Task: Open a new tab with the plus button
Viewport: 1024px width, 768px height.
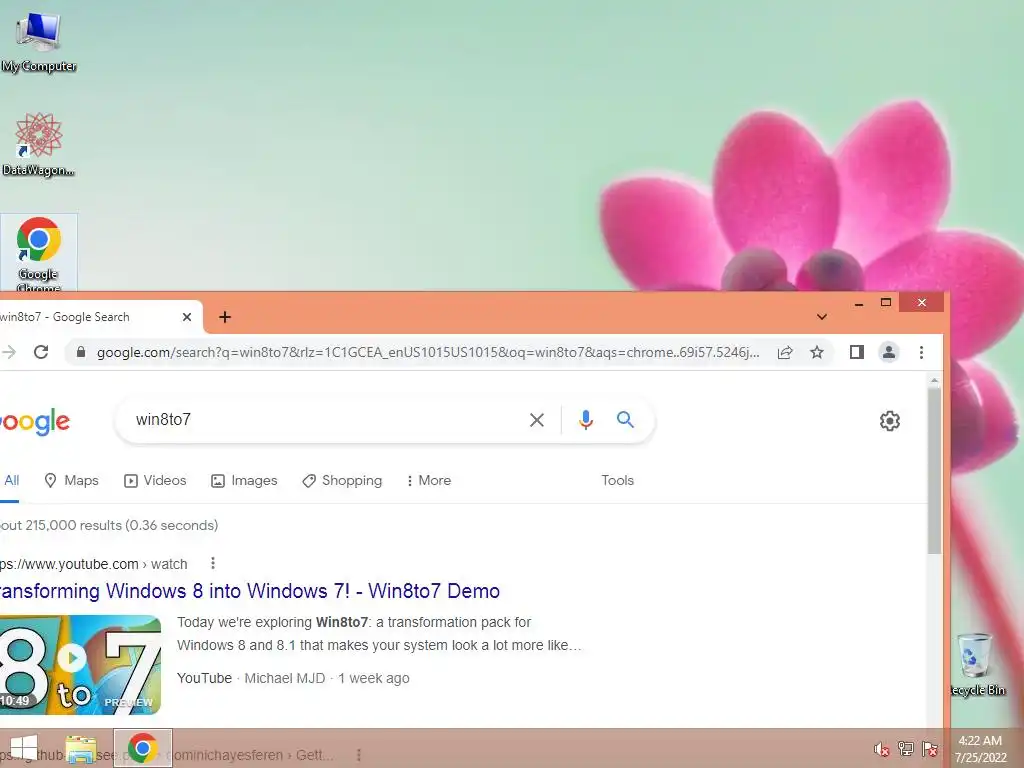Action: (x=225, y=317)
